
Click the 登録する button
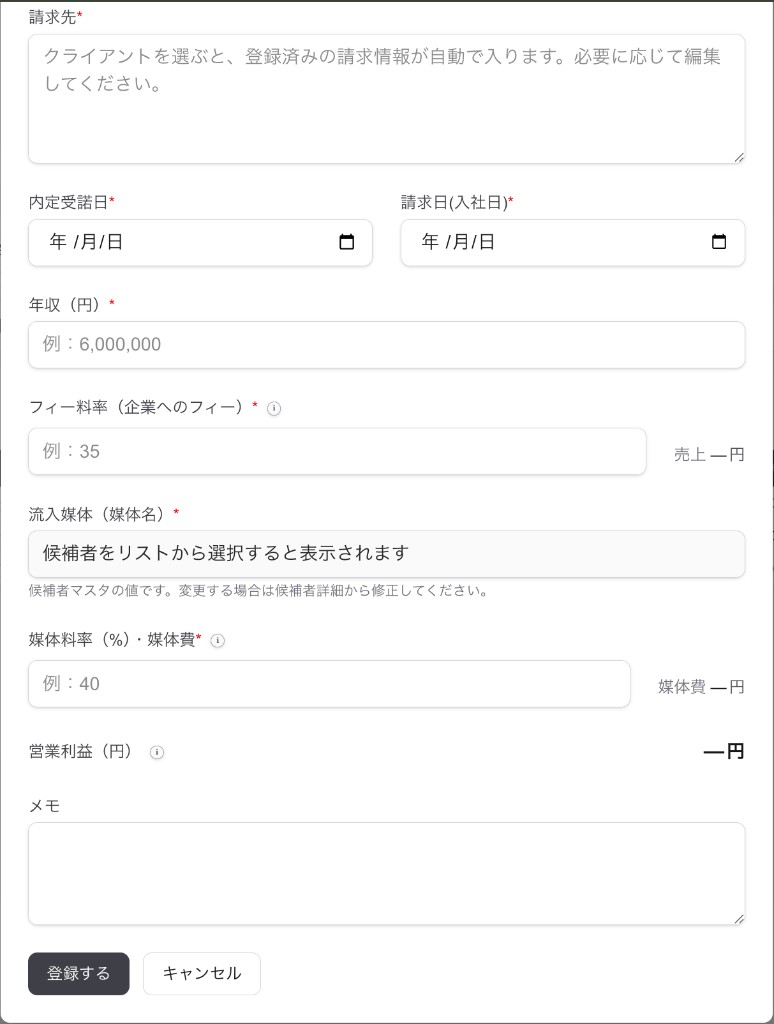point(78,974)
